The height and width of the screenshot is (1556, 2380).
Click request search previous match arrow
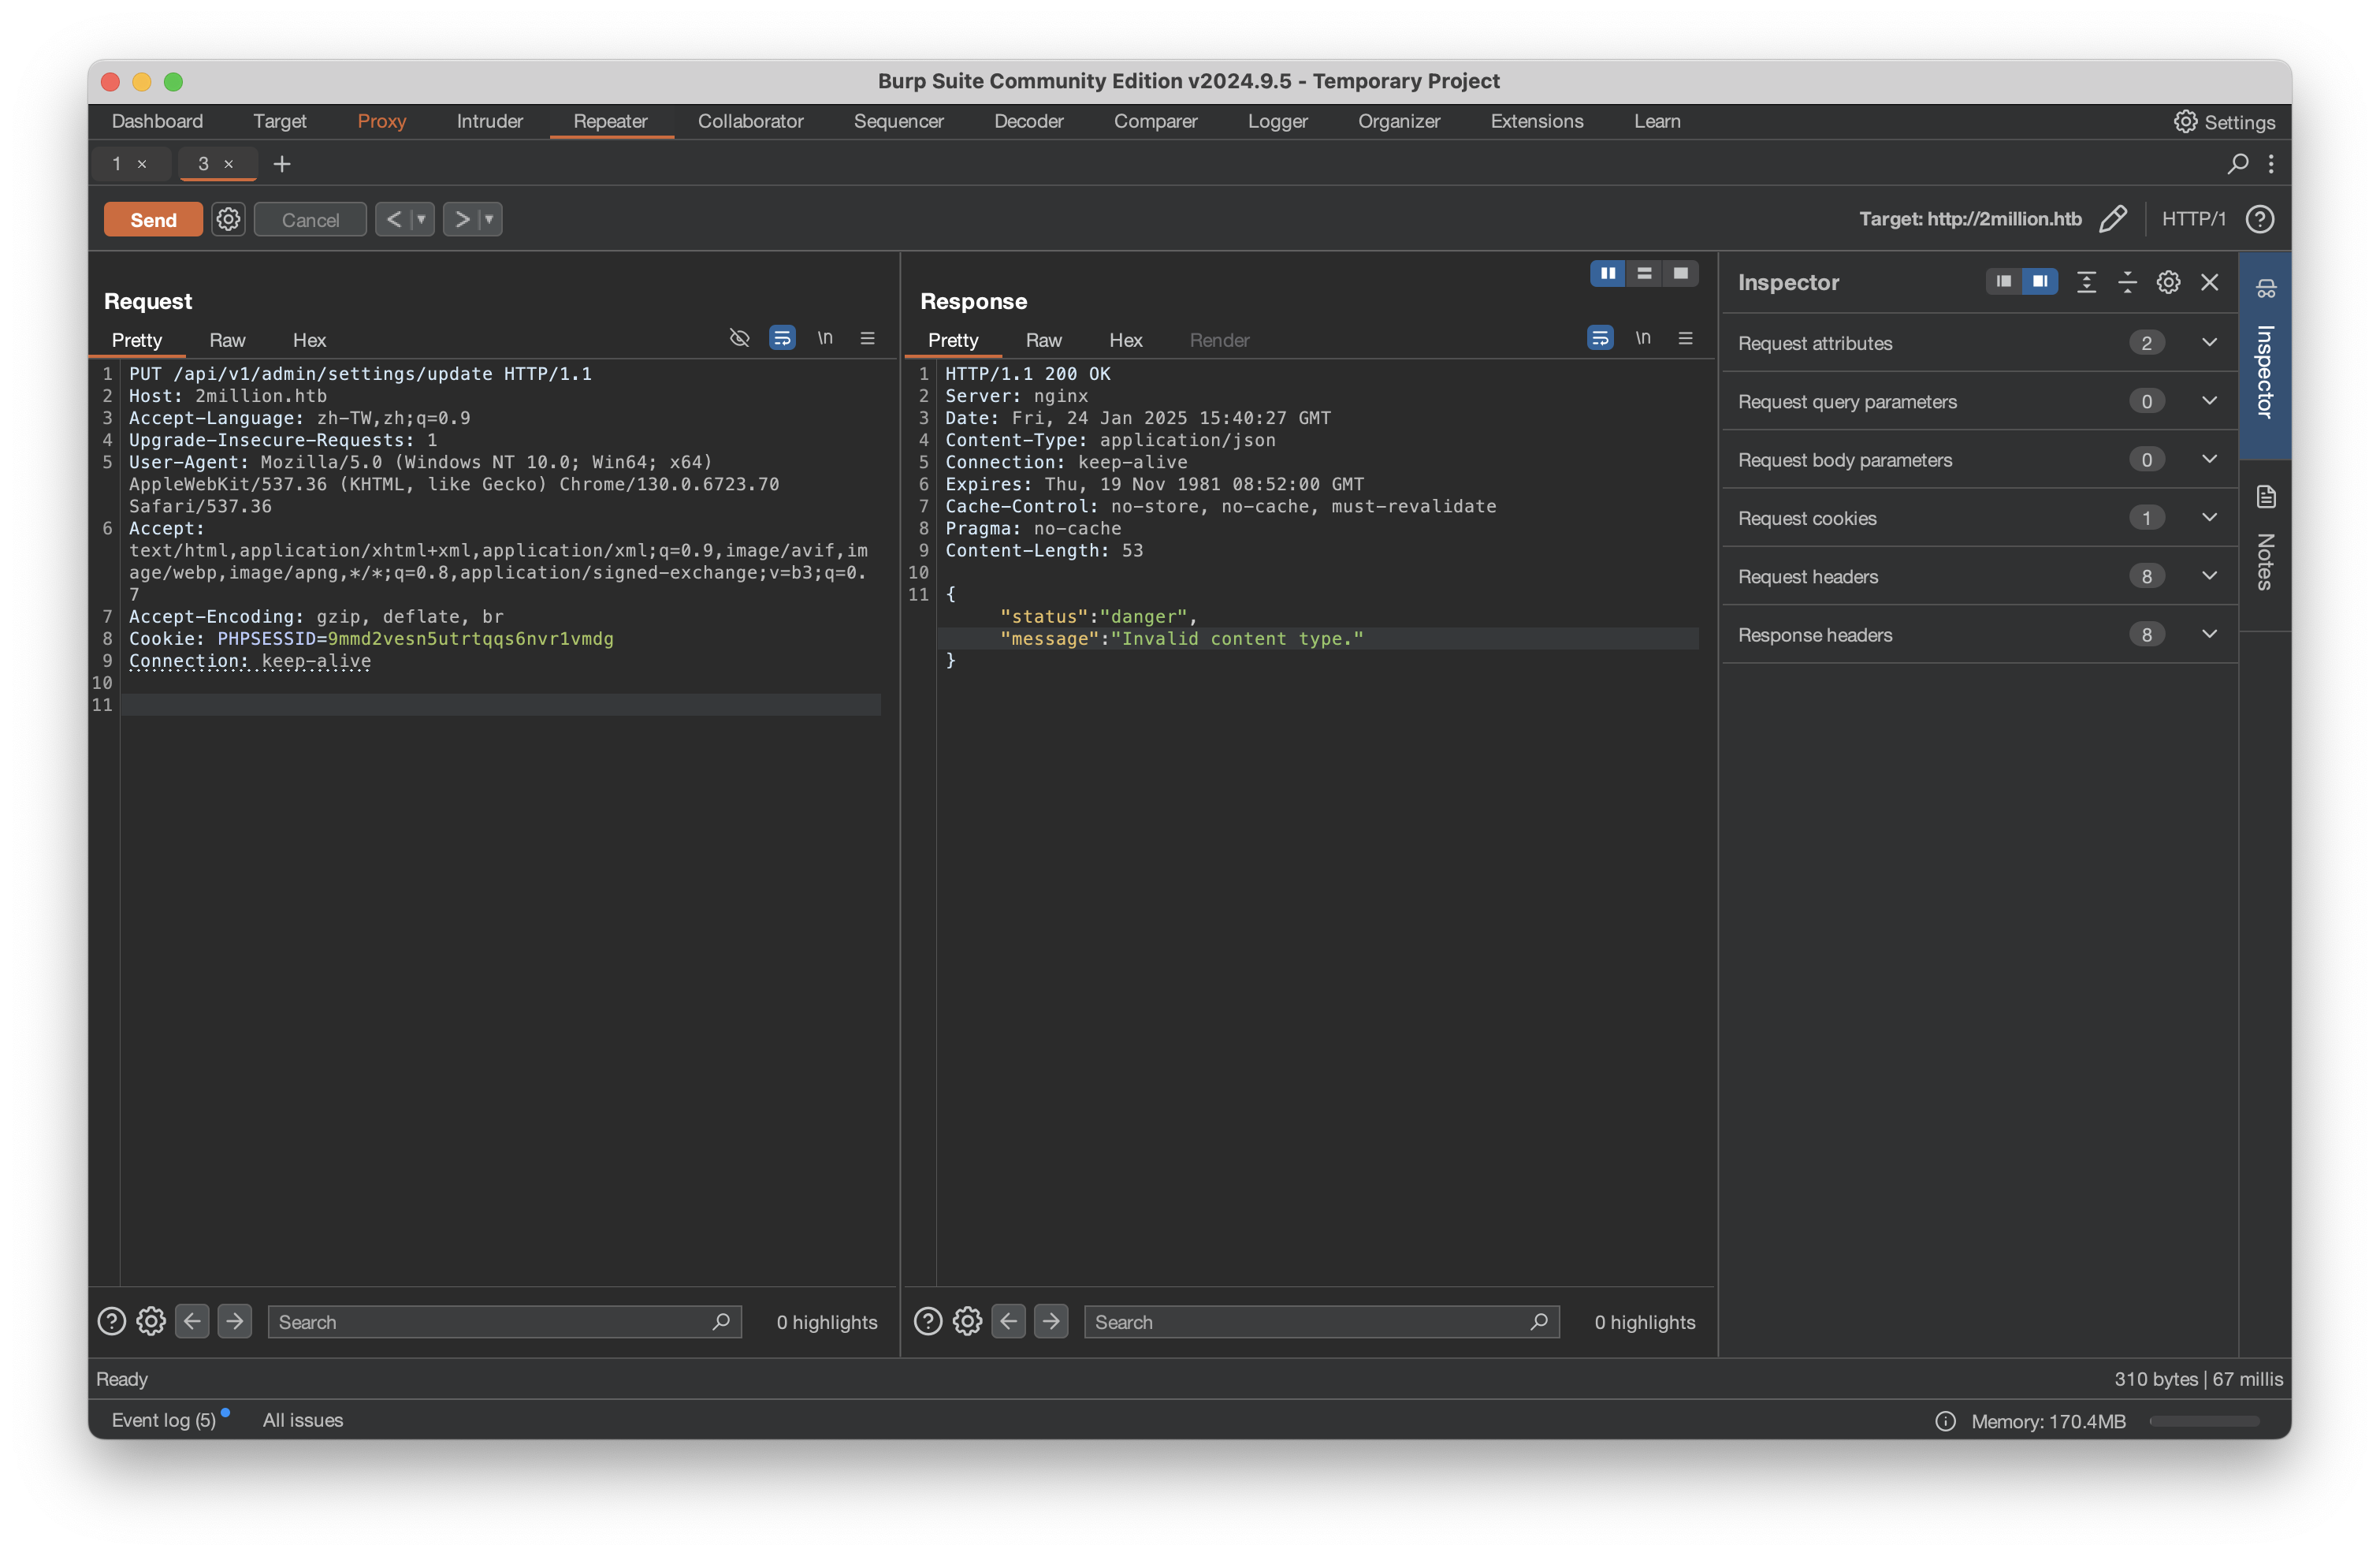[192, 1321]
